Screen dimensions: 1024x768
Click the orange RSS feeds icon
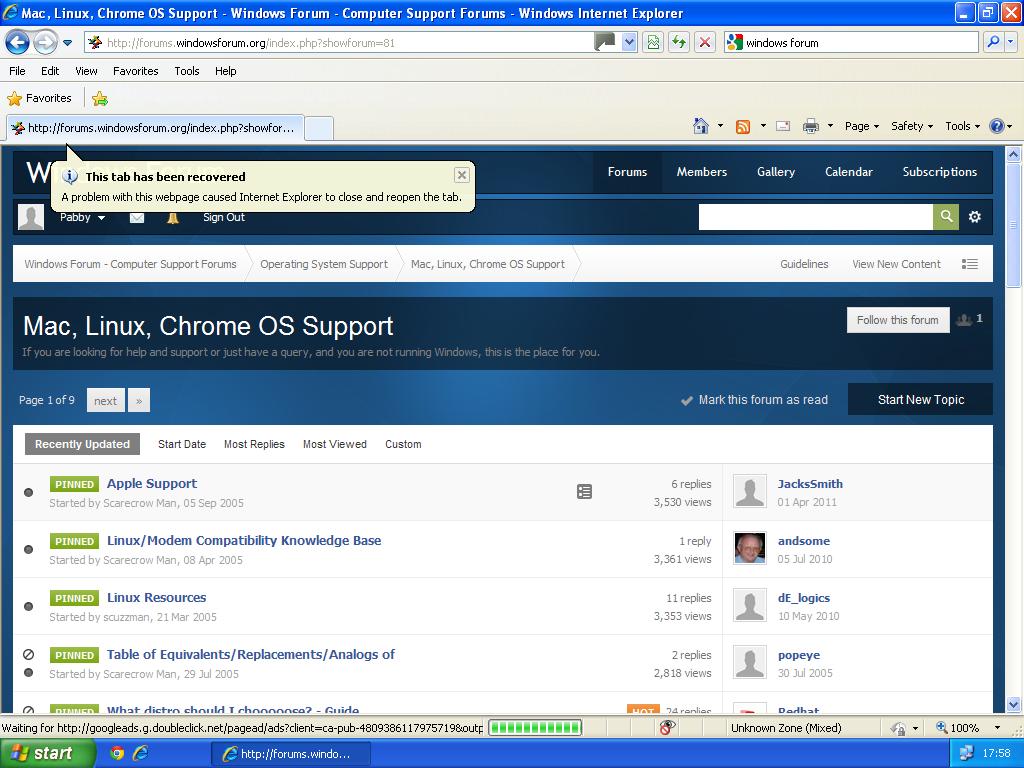pos(743,127)
